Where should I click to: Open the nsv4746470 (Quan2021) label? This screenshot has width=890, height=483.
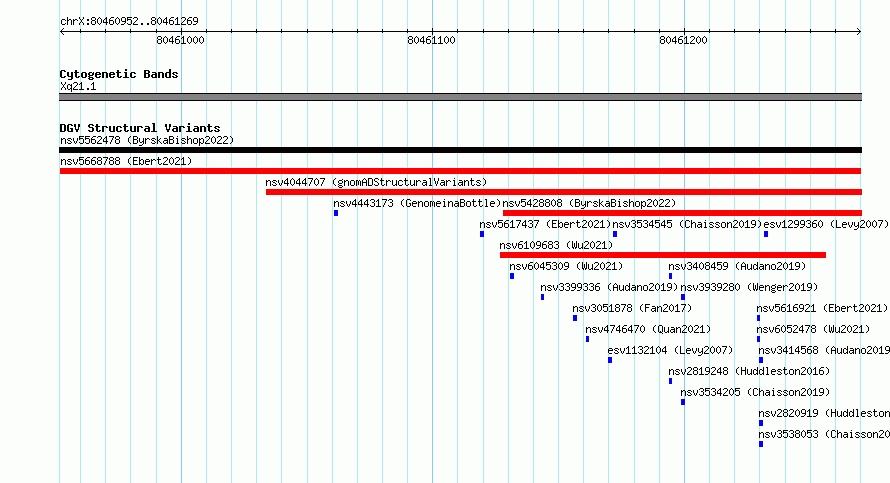coord(648,329)
